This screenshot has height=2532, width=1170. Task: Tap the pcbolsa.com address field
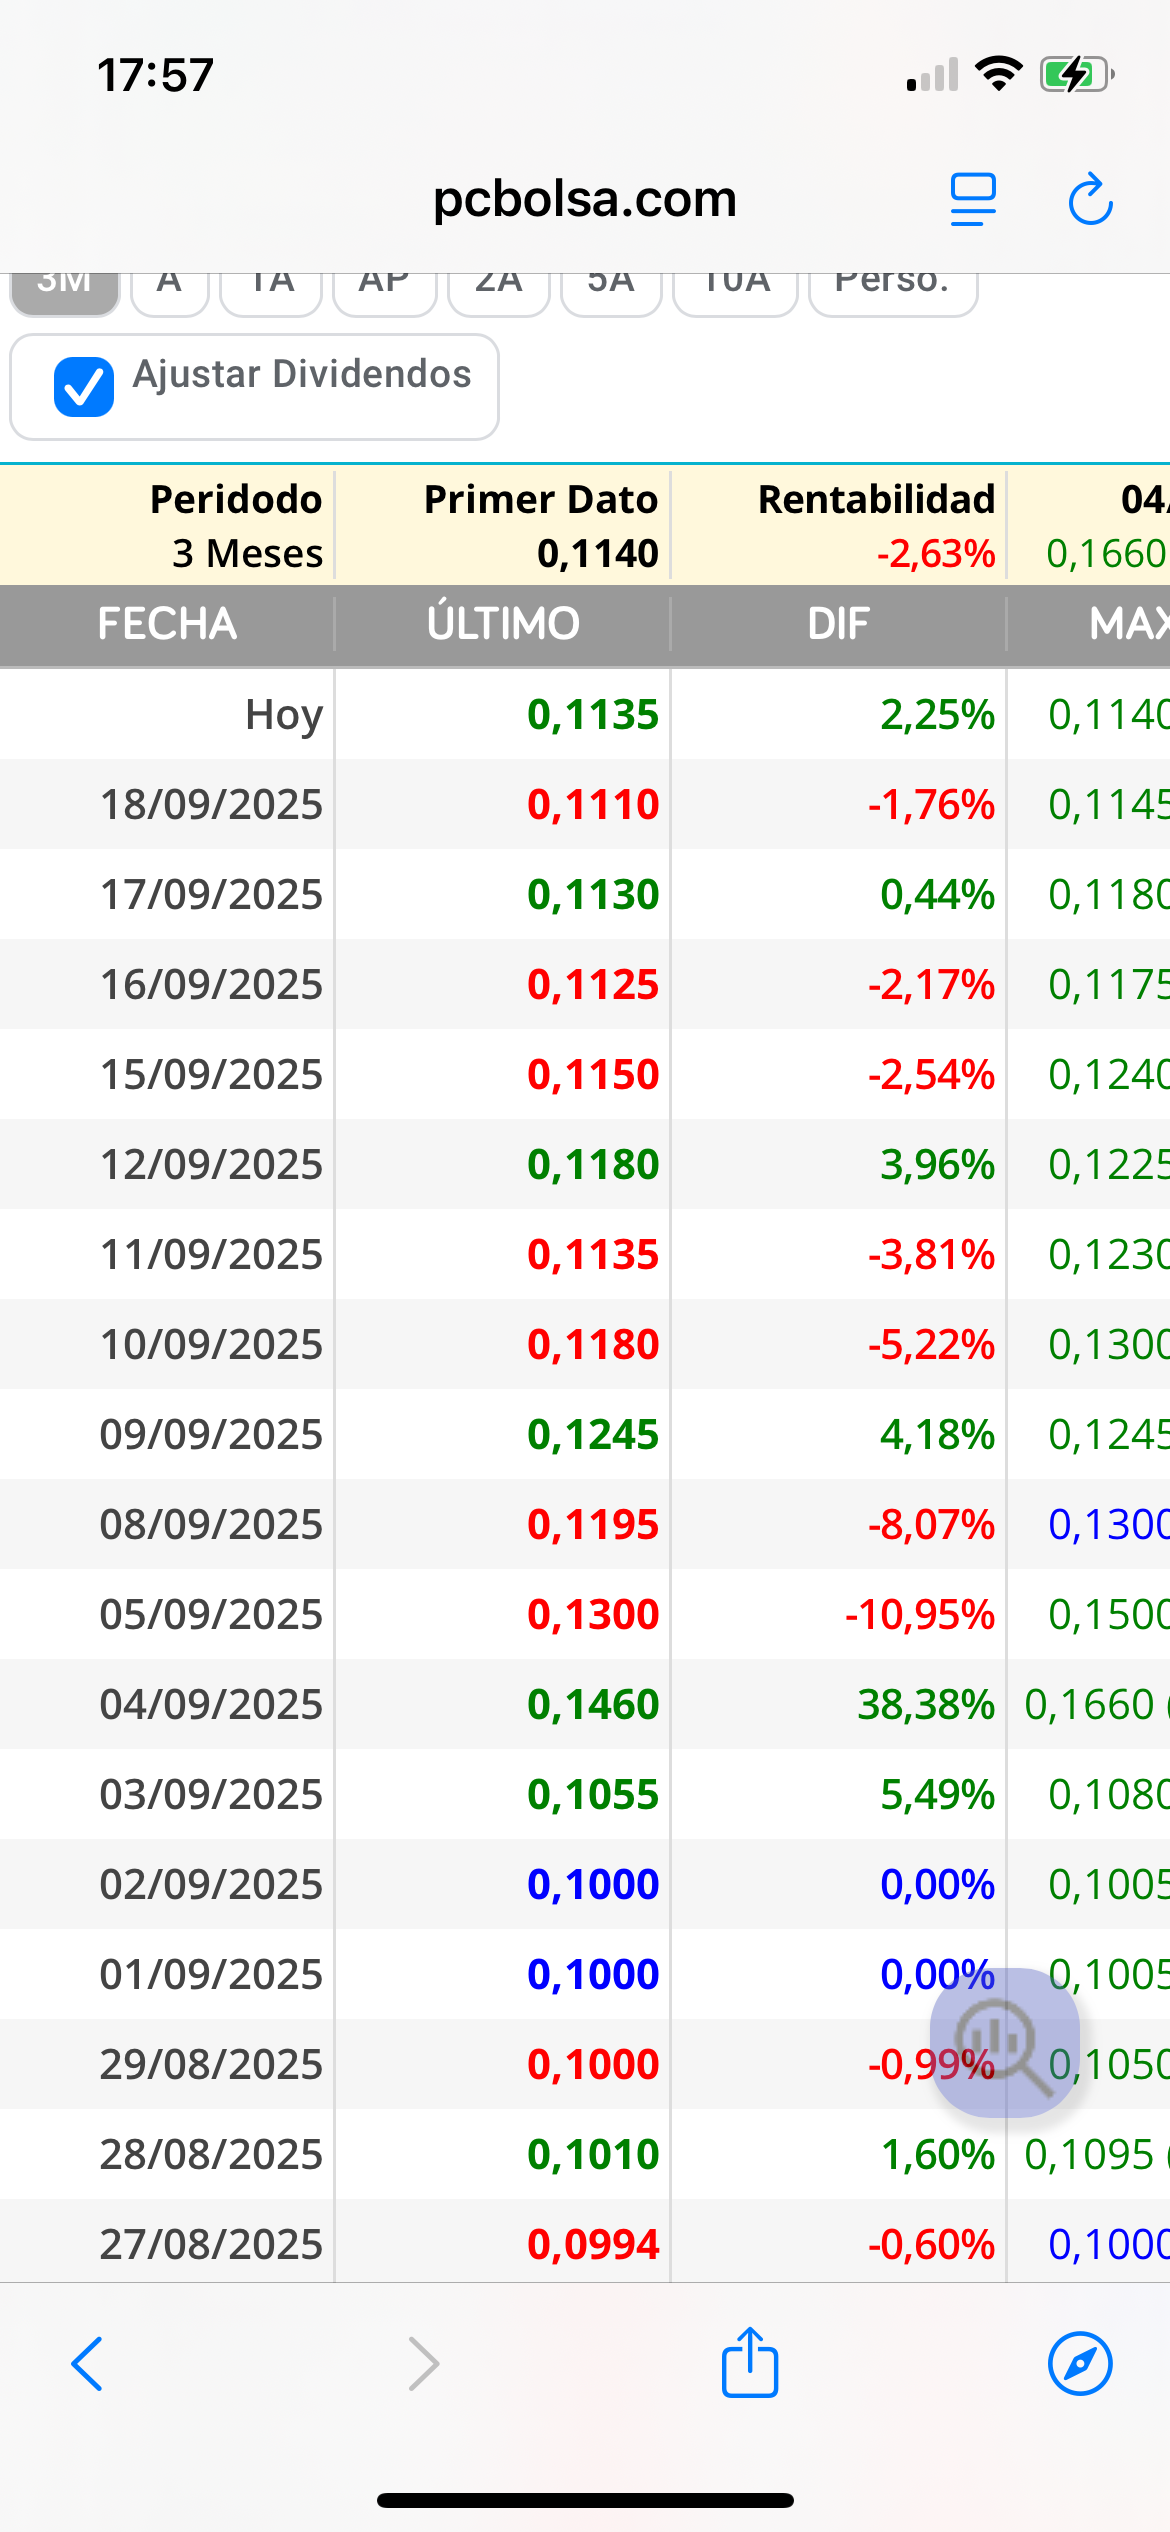585,199
